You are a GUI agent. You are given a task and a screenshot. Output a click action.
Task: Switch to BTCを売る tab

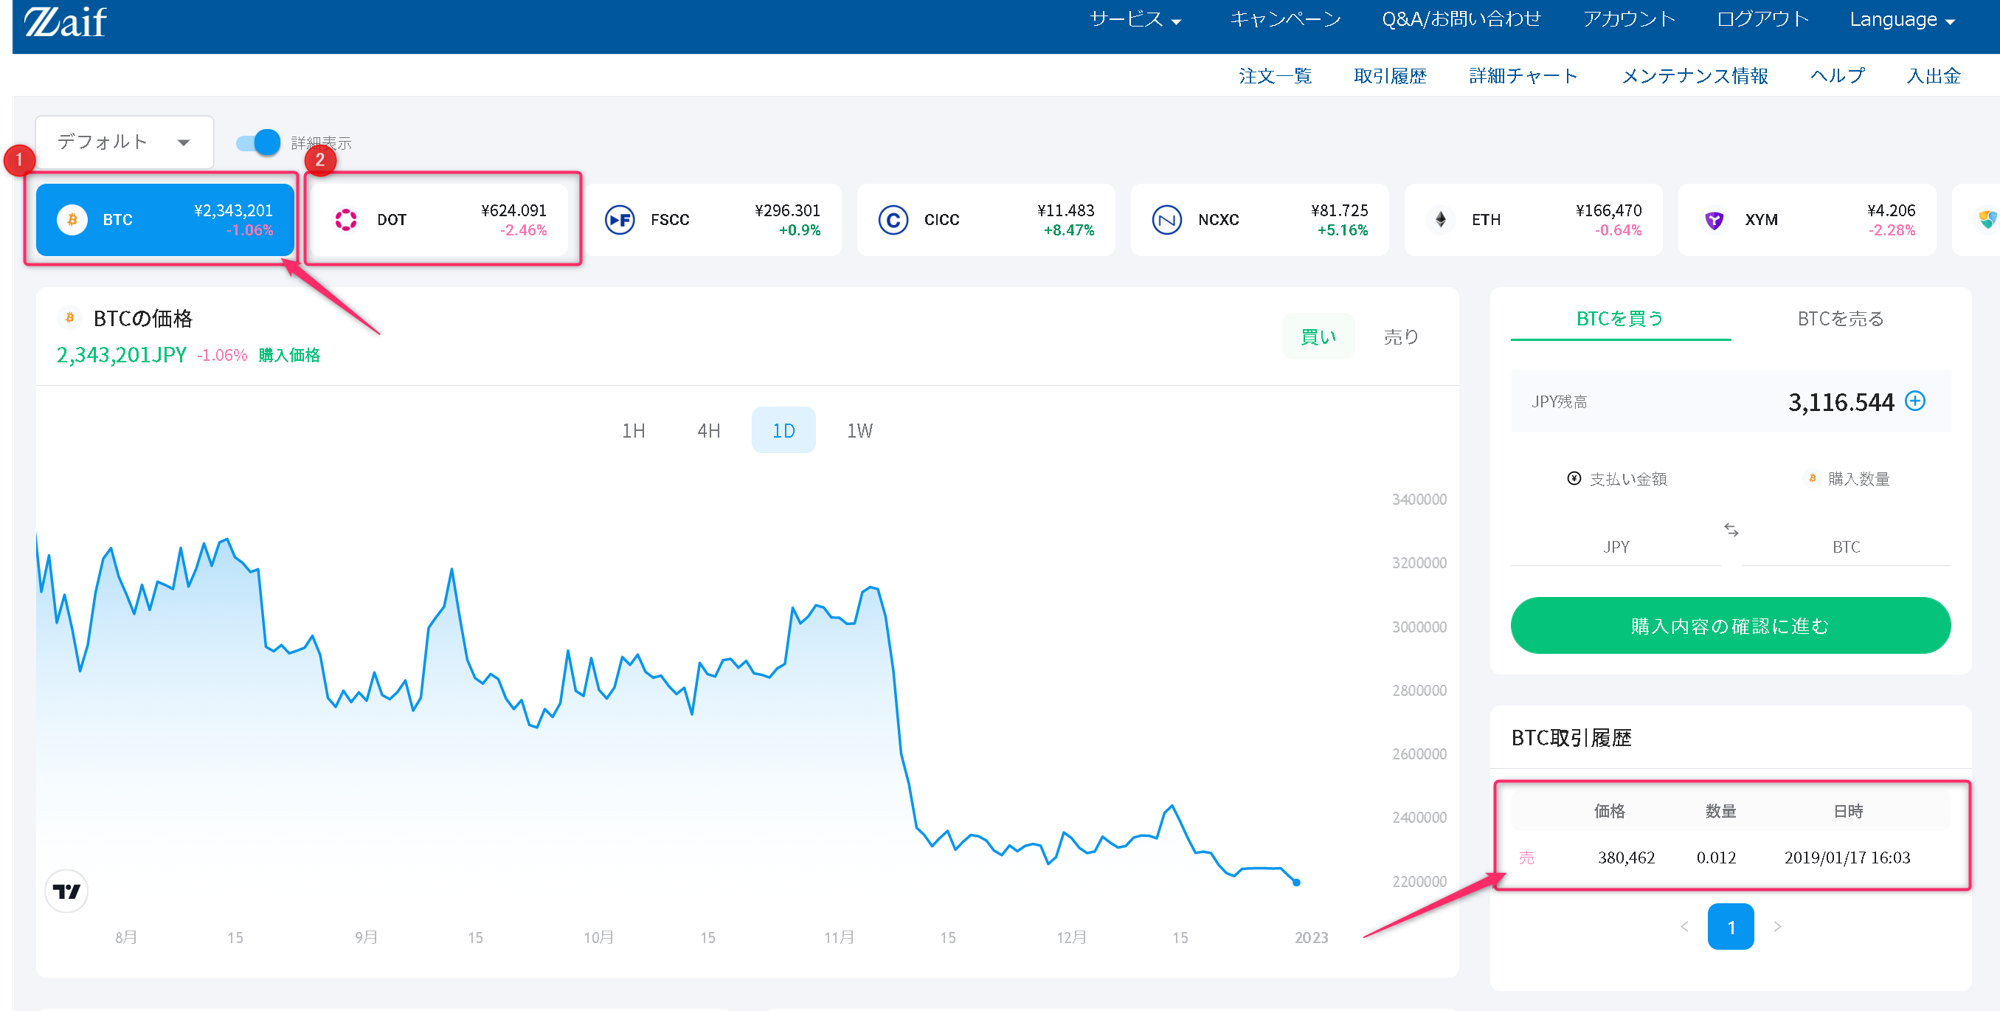tap(1840, 319)
